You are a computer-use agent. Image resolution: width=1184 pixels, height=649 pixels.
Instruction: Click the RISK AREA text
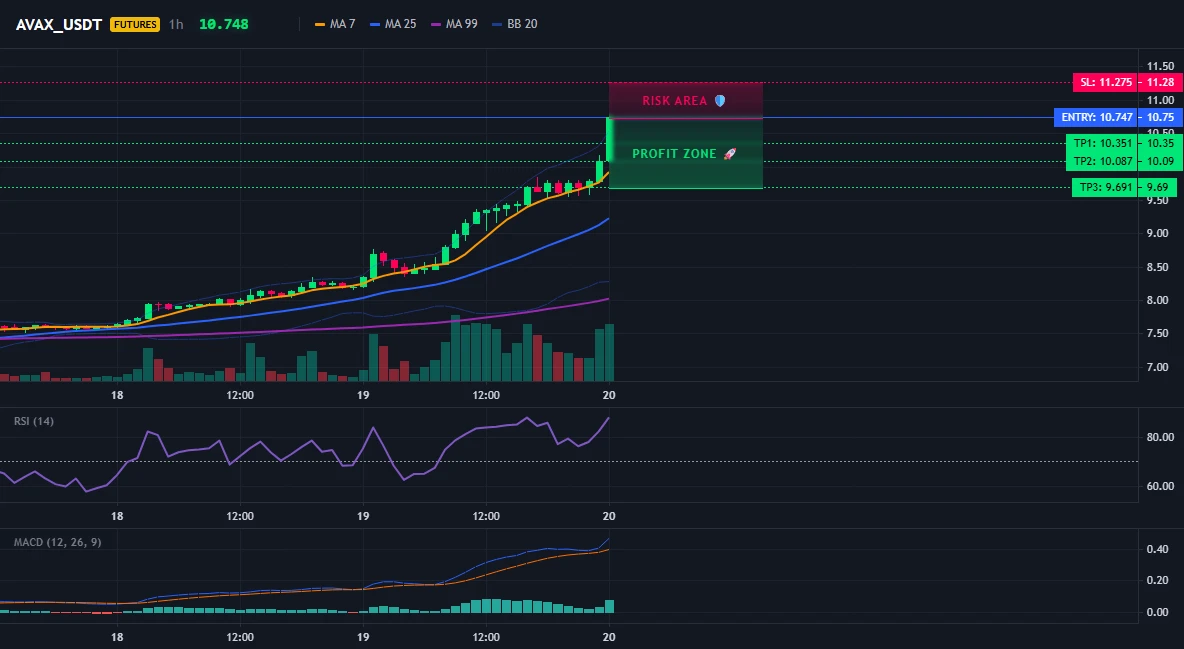tap(674, 100)
